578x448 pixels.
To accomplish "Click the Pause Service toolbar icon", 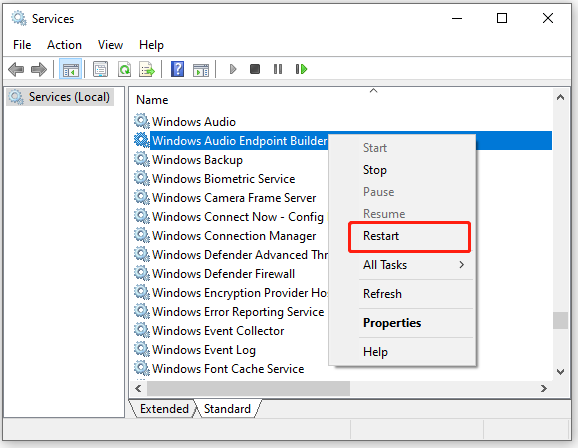I will click(278, 69).
